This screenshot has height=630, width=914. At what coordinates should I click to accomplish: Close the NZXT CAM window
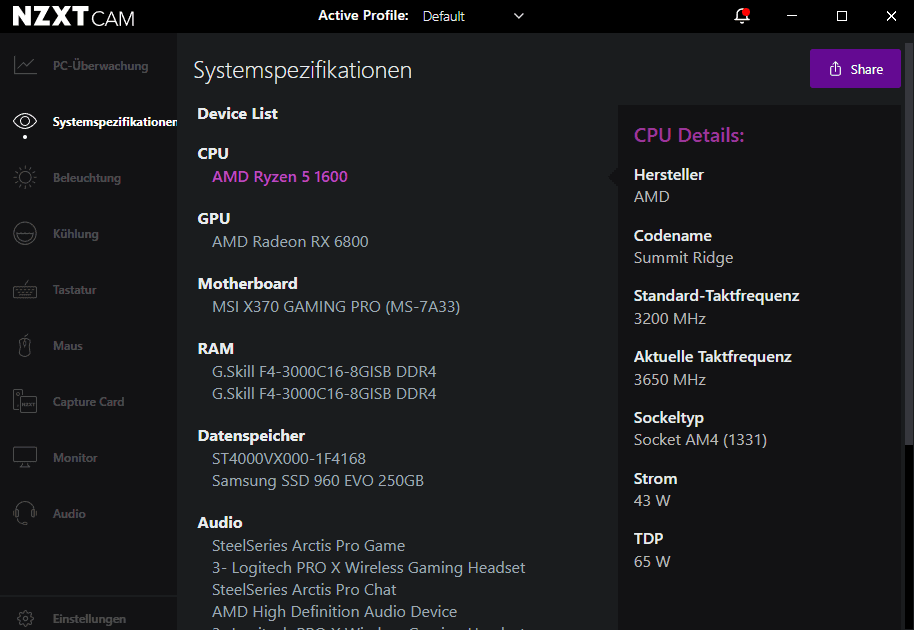pyautogui.click(x=891, y=16)
